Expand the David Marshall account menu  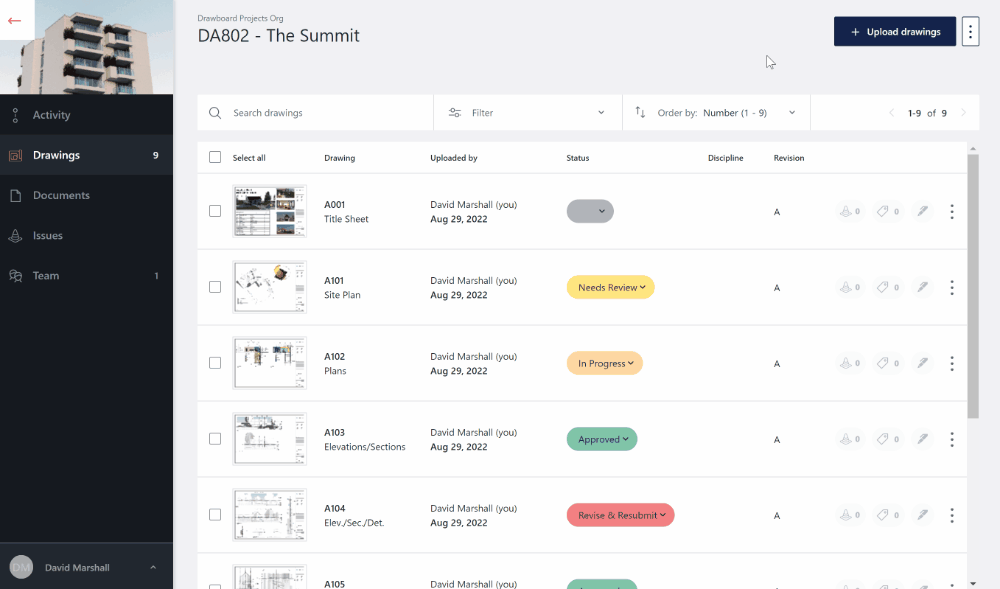pyautogui.click(x=87, y=567)
